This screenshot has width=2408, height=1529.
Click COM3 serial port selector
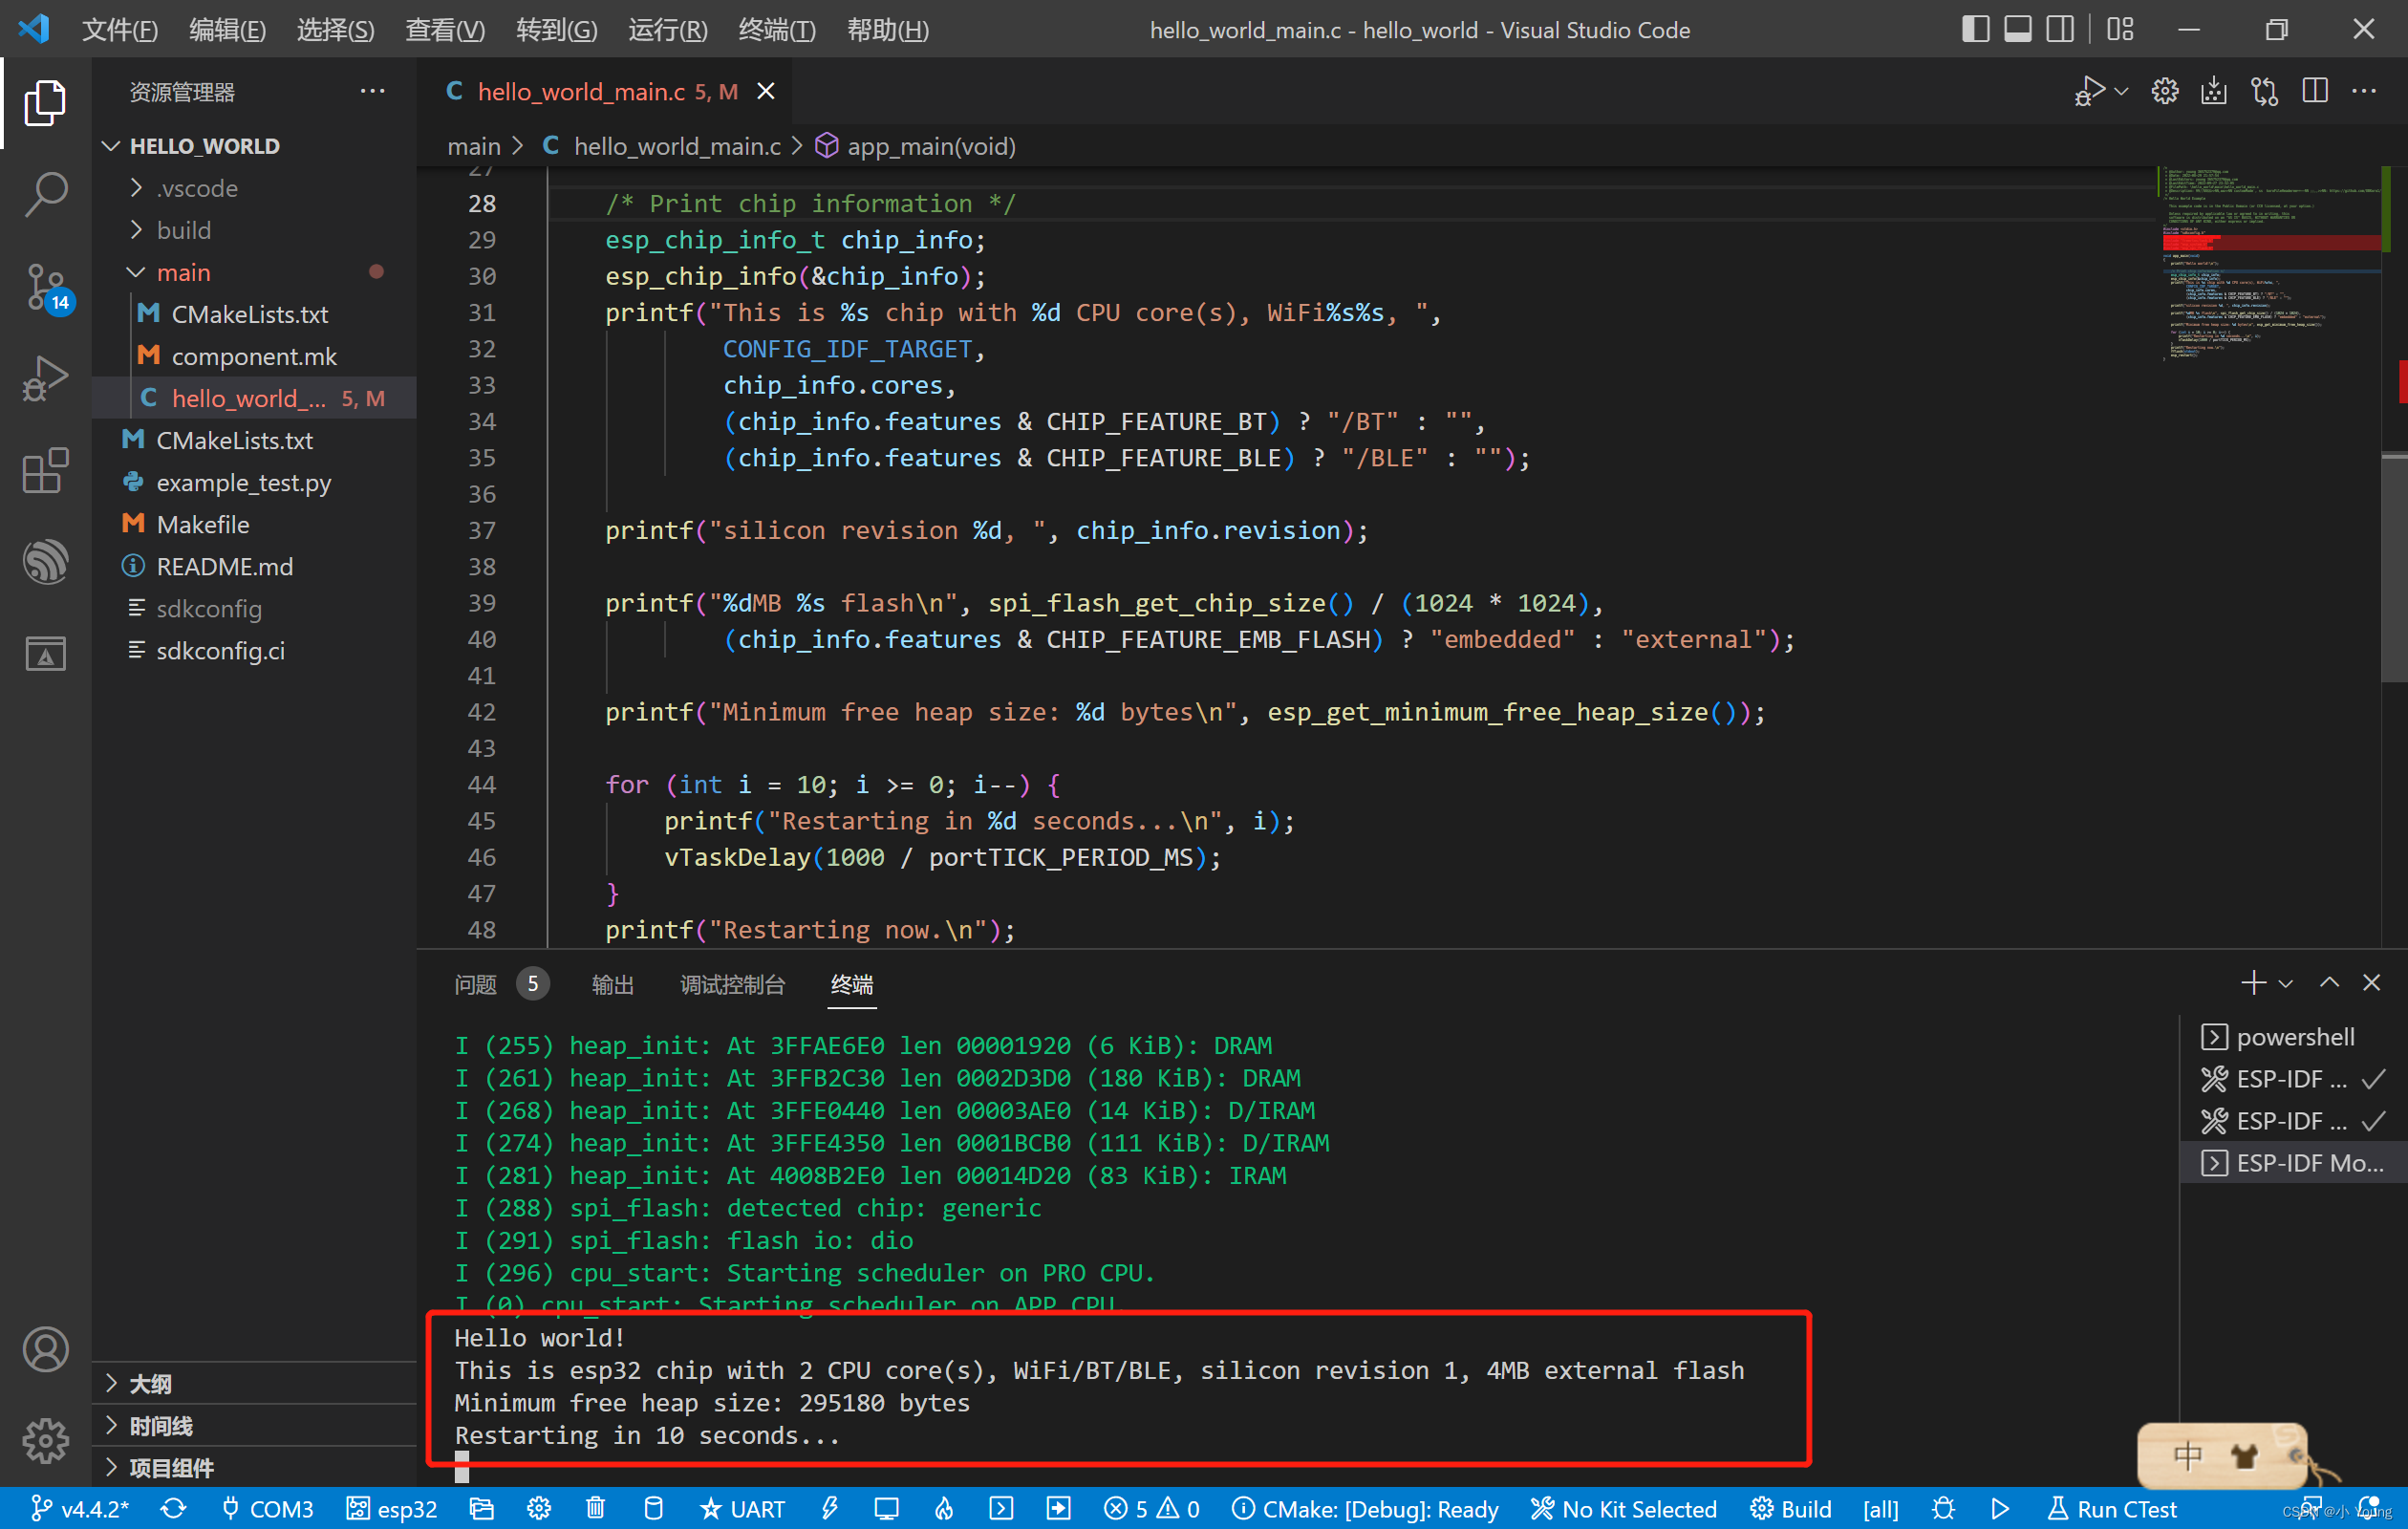click(268, 1508)
